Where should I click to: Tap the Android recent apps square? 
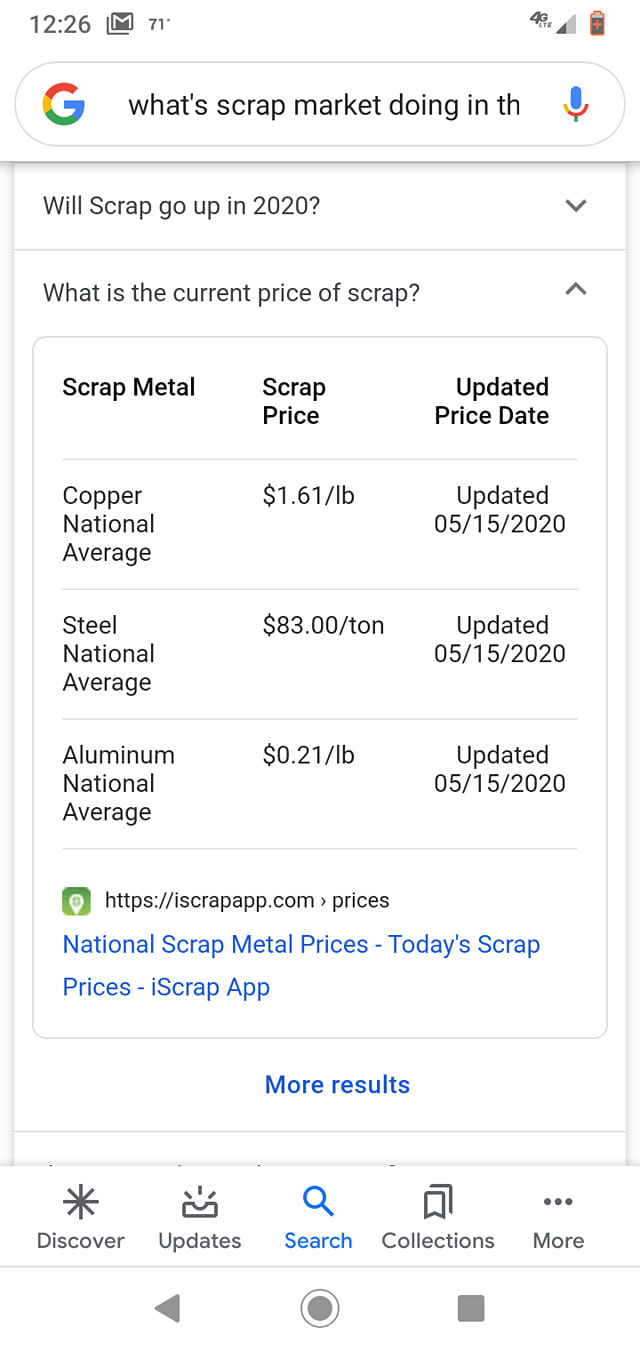470,1308
